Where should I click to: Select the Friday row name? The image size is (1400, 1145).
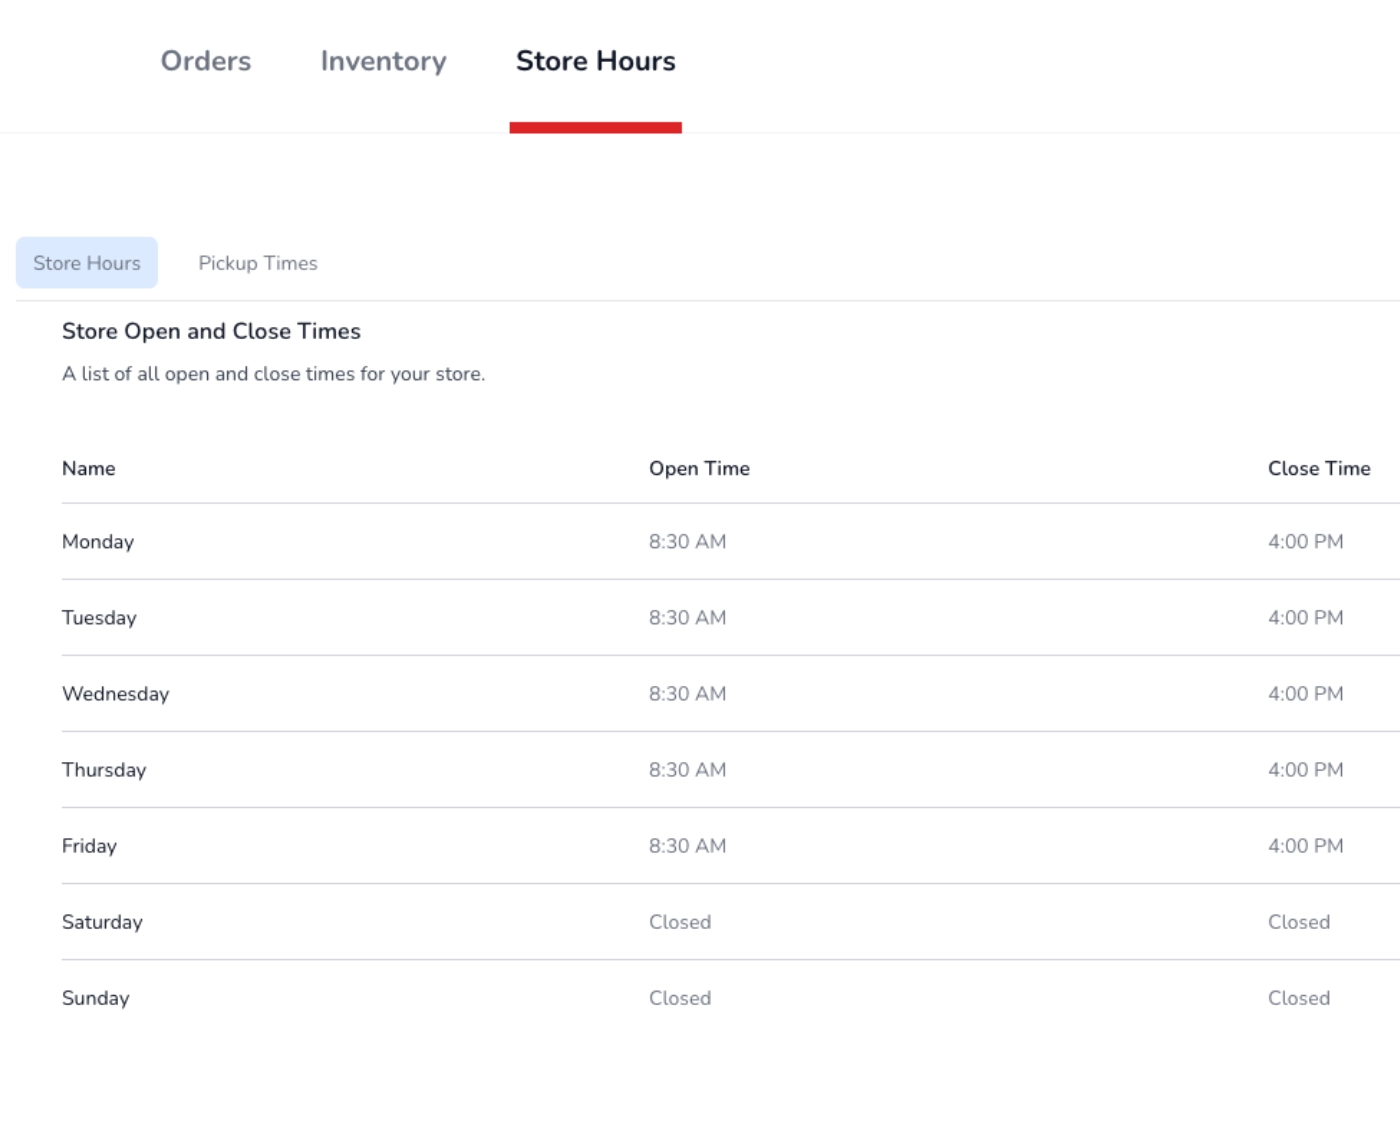click(89, 845)
